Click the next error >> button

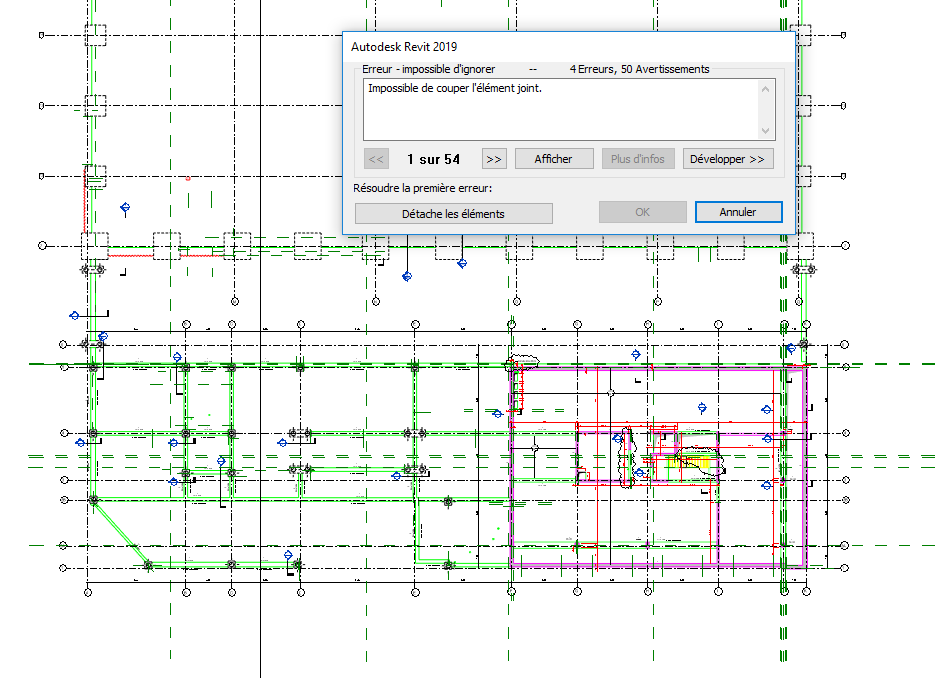[x=493, y=159]
